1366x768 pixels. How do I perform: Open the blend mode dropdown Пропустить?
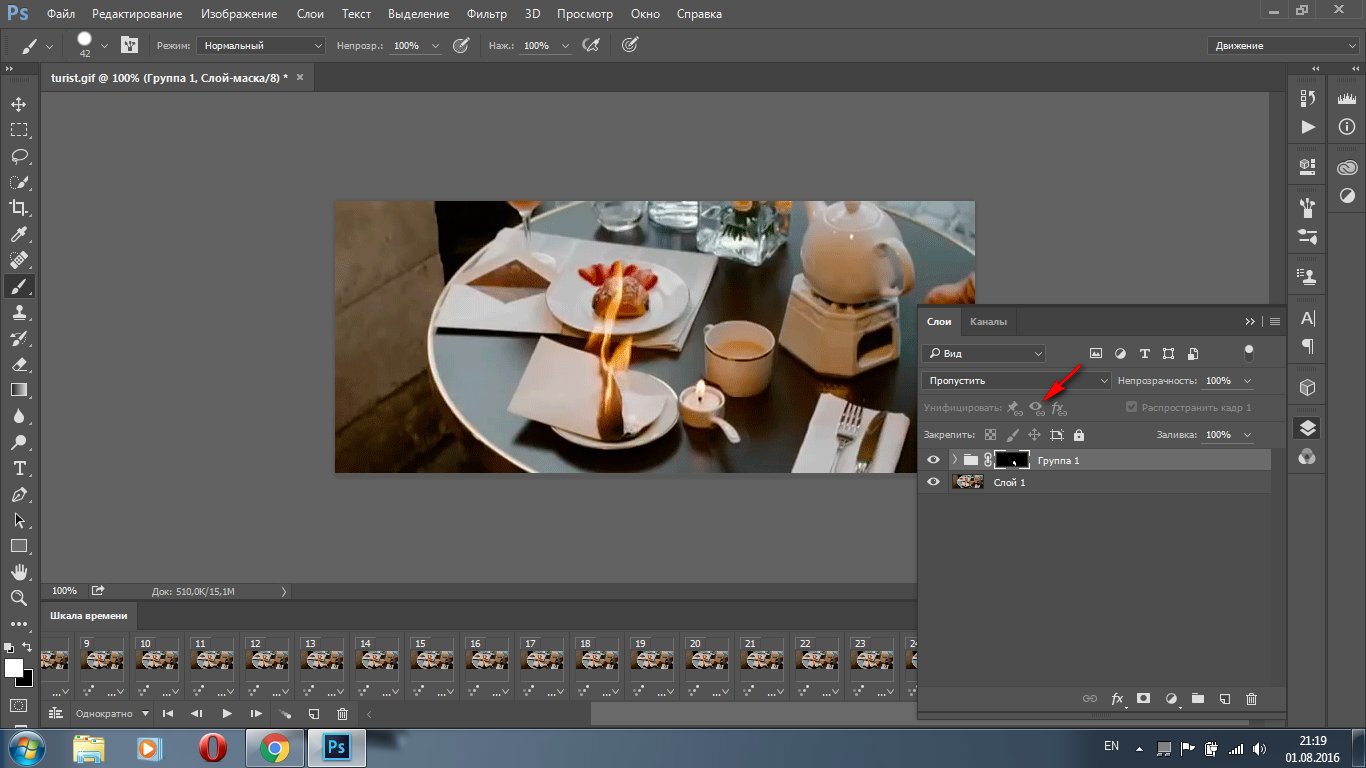click(1016, 380)
